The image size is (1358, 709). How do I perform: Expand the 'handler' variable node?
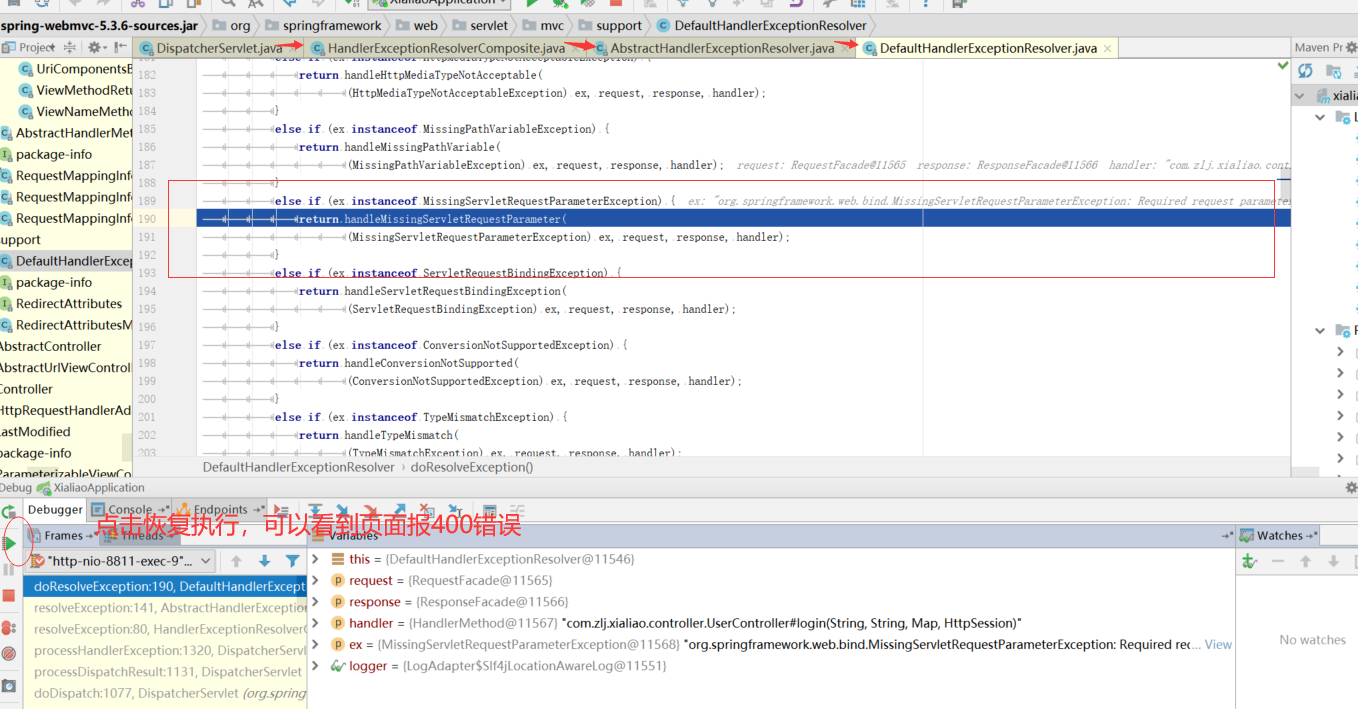316,623
